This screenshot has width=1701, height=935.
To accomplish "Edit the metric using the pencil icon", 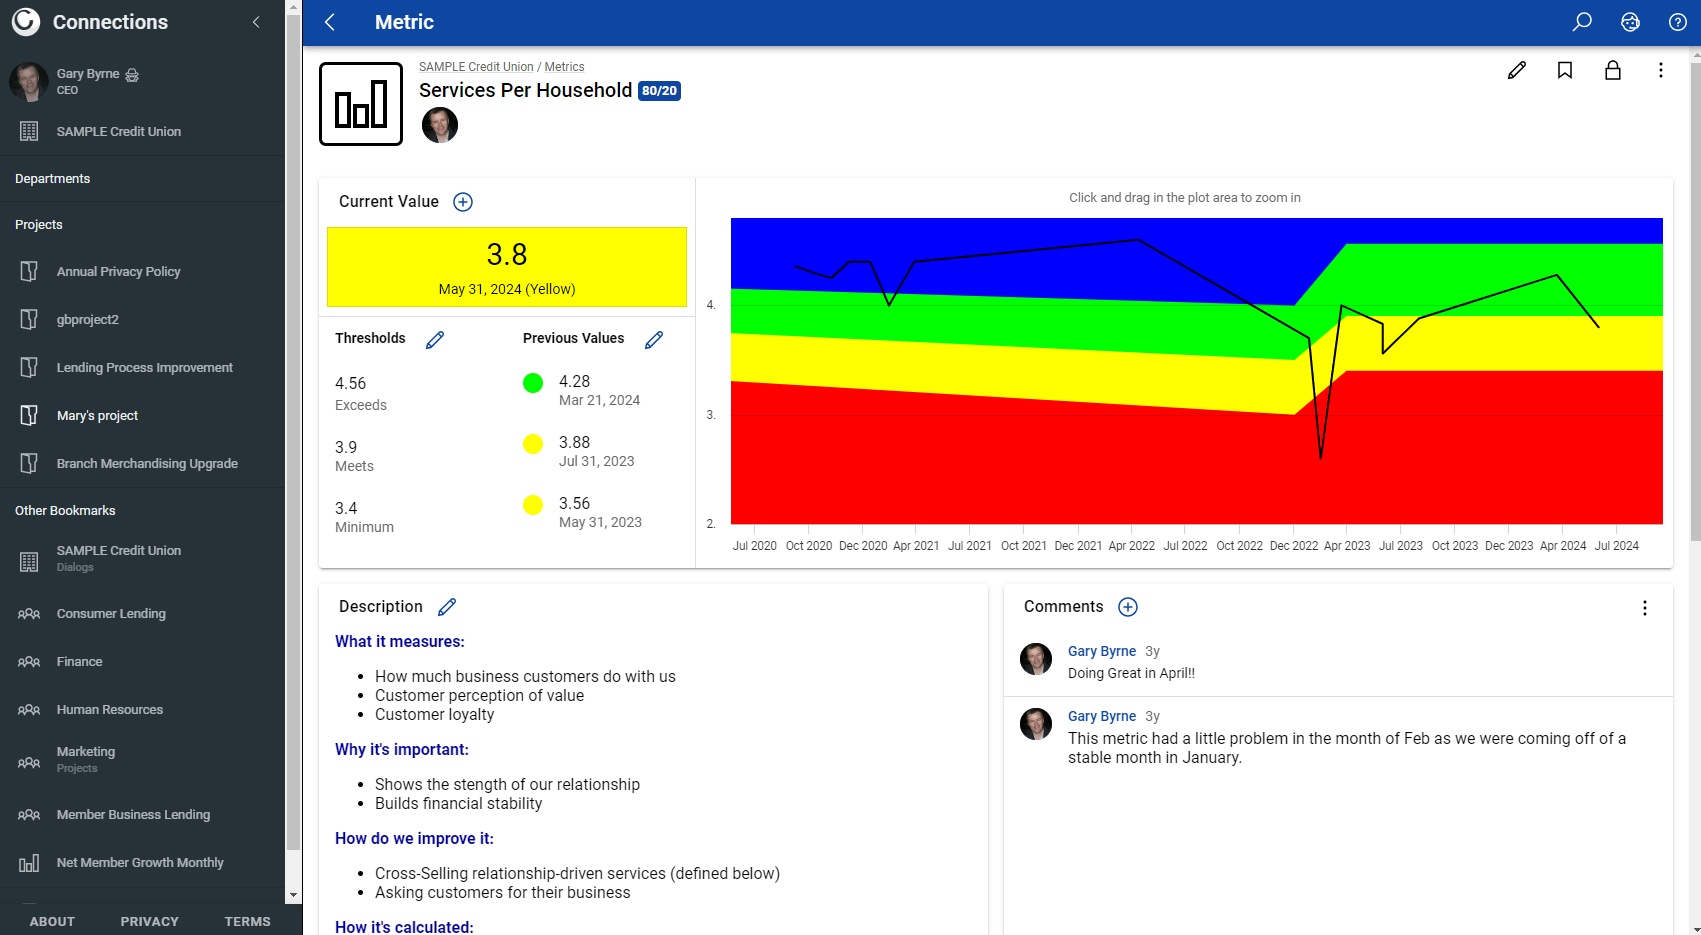I will coord(1517,70).
